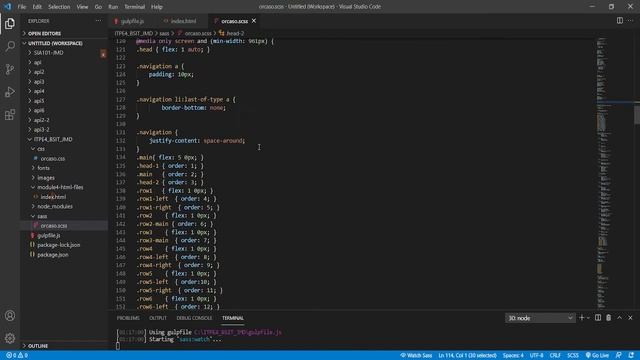Image resolution: width=640 pixels, height=360 pixels.
Task: Change indentation via Spaces: 4
Action: (513, 355)
